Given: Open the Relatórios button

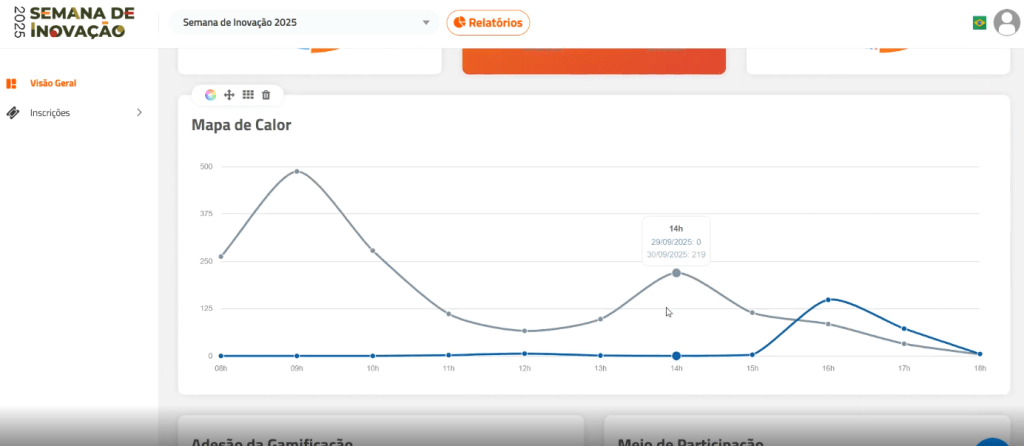Looking at the screenshot, I should [x=488, y=22].
